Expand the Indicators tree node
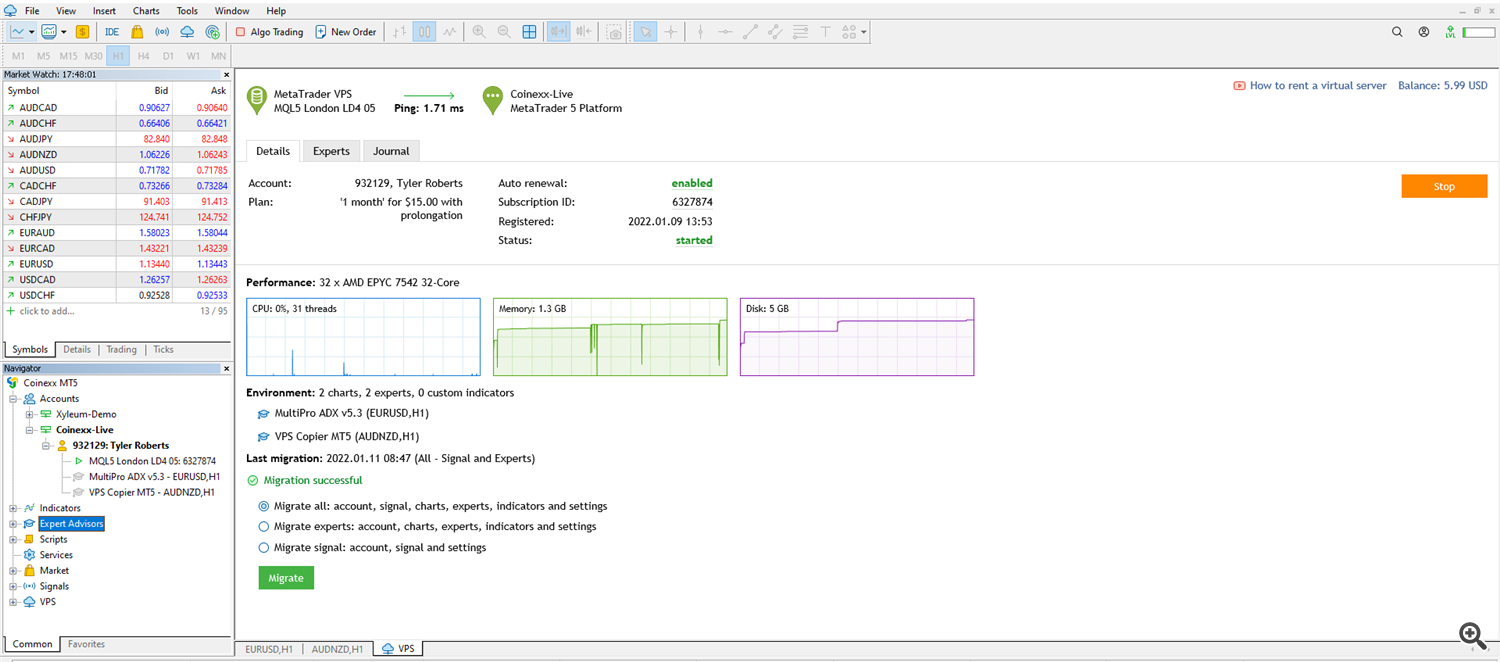 pos(14,508)
